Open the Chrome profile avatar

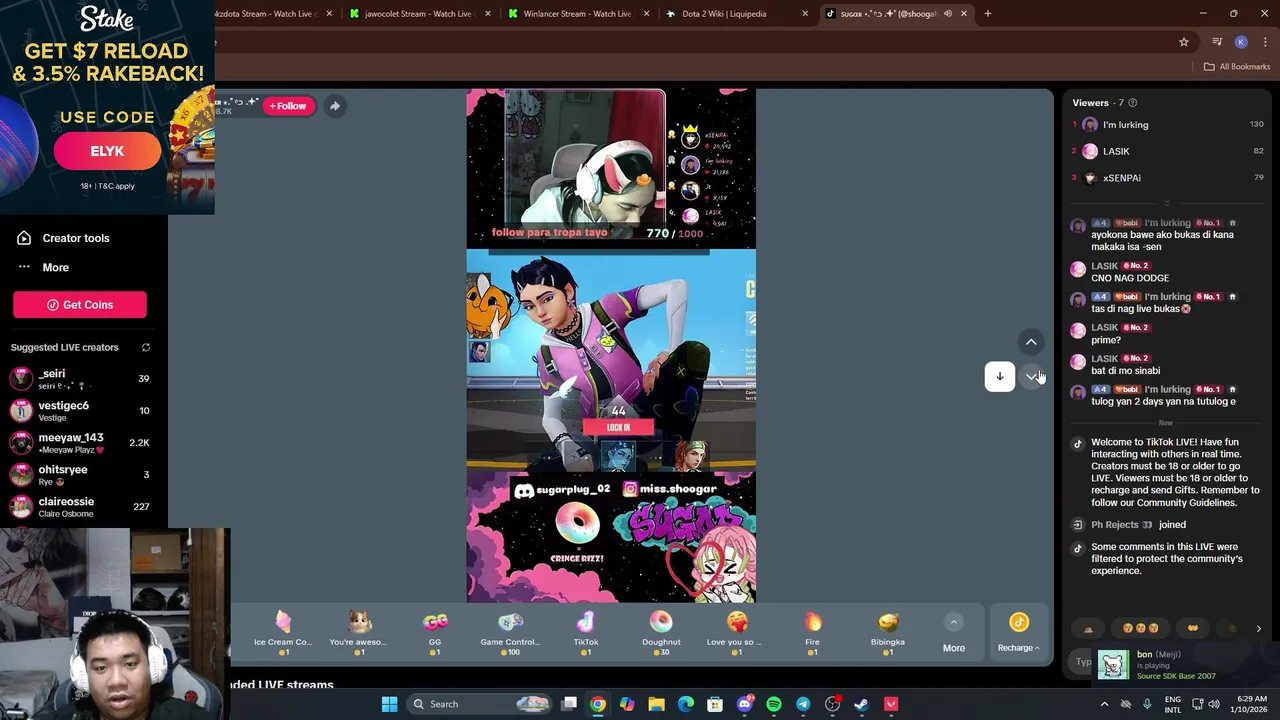coord(1241,42)
